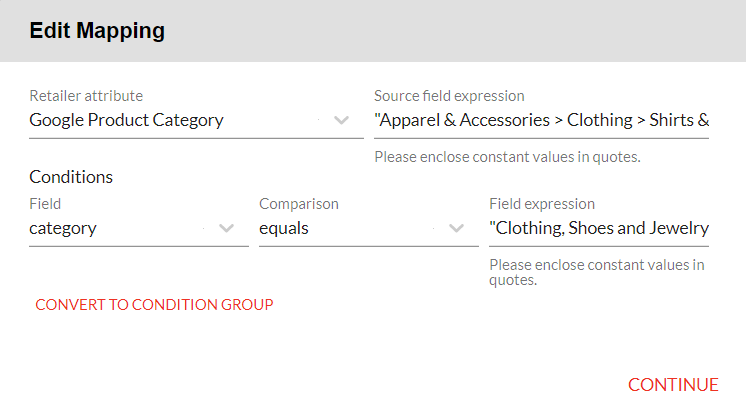Click the Conditions section heading

click(71, 177)
